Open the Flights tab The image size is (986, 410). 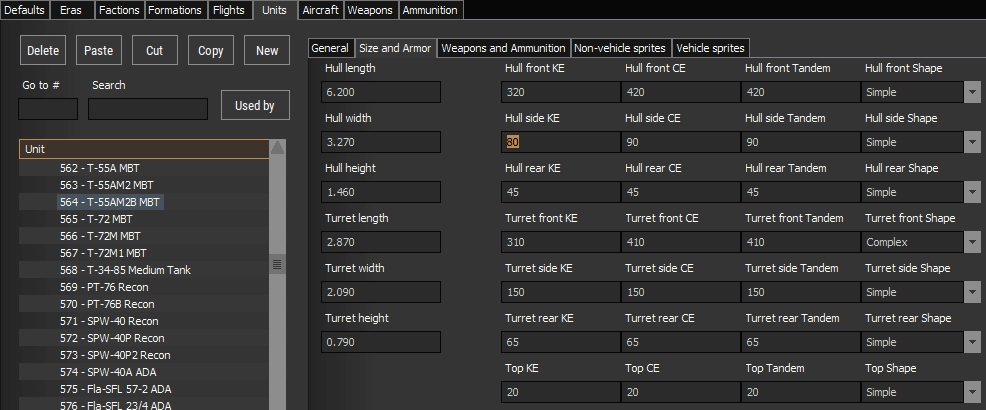coord(229,10)
